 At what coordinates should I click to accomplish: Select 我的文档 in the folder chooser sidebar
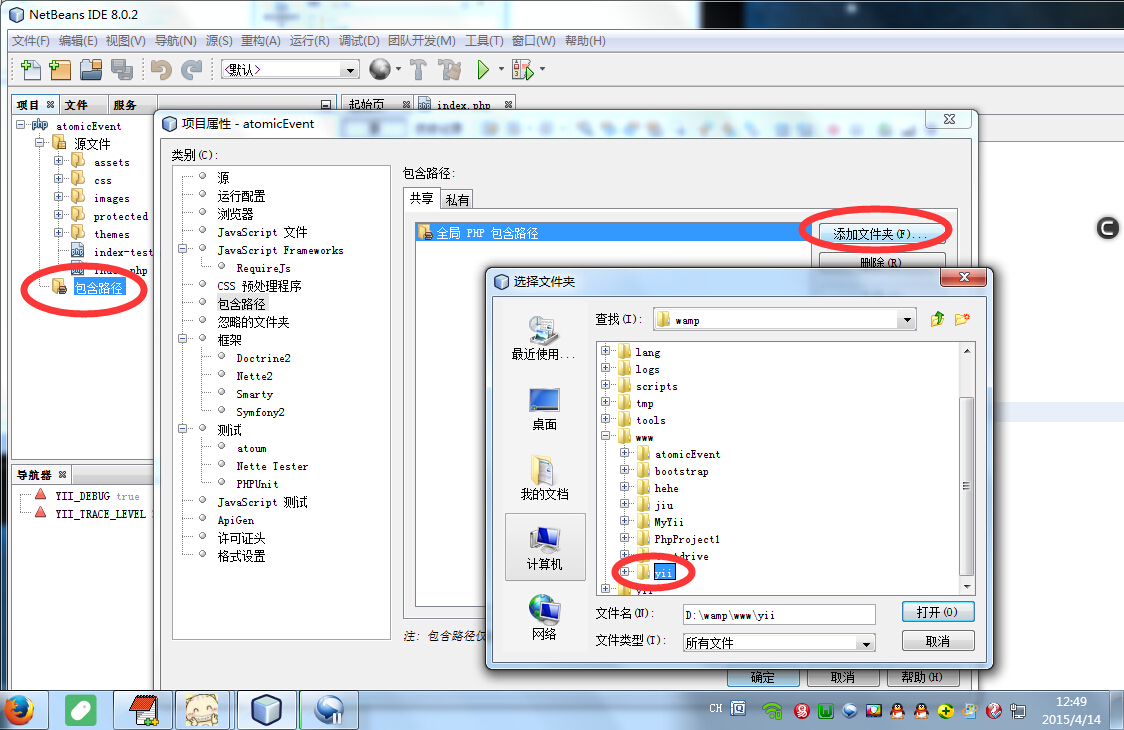point(545,478)
